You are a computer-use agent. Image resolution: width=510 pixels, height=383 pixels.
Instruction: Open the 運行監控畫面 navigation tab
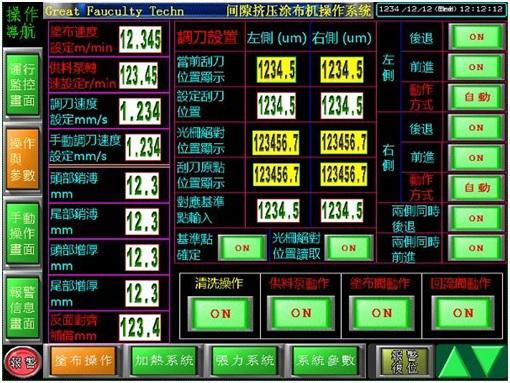click(23, 85)
